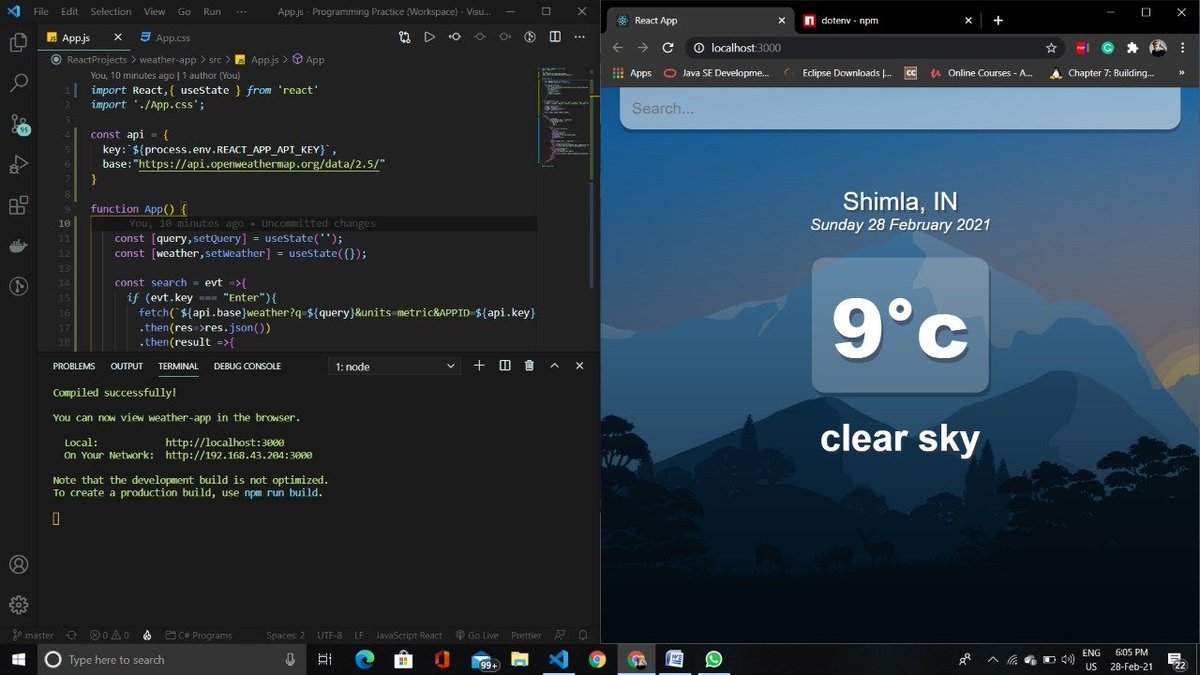The image size is (1200, 675).
Task: Change the LF end of line sequence
Action: coord(358,635)
